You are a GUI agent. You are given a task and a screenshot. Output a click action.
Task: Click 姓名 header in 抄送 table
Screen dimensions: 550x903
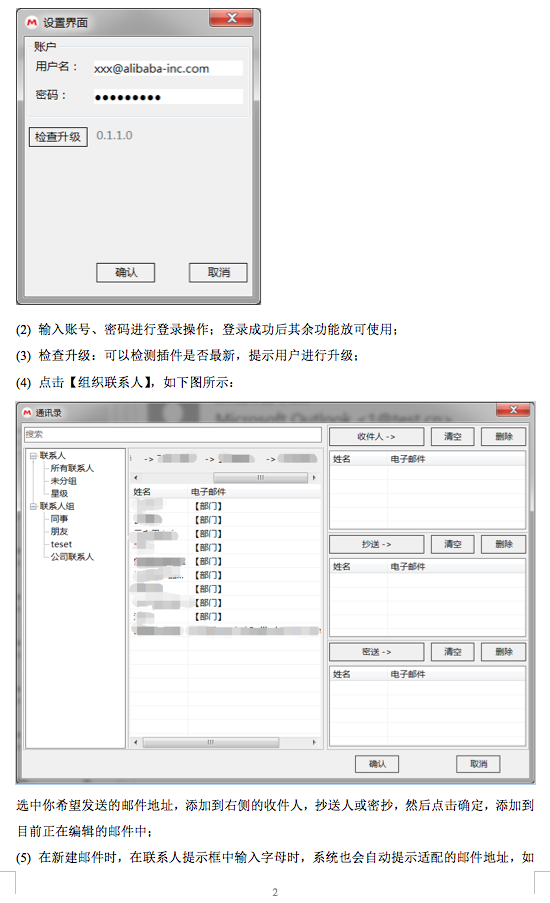click(x=342, y=567)
